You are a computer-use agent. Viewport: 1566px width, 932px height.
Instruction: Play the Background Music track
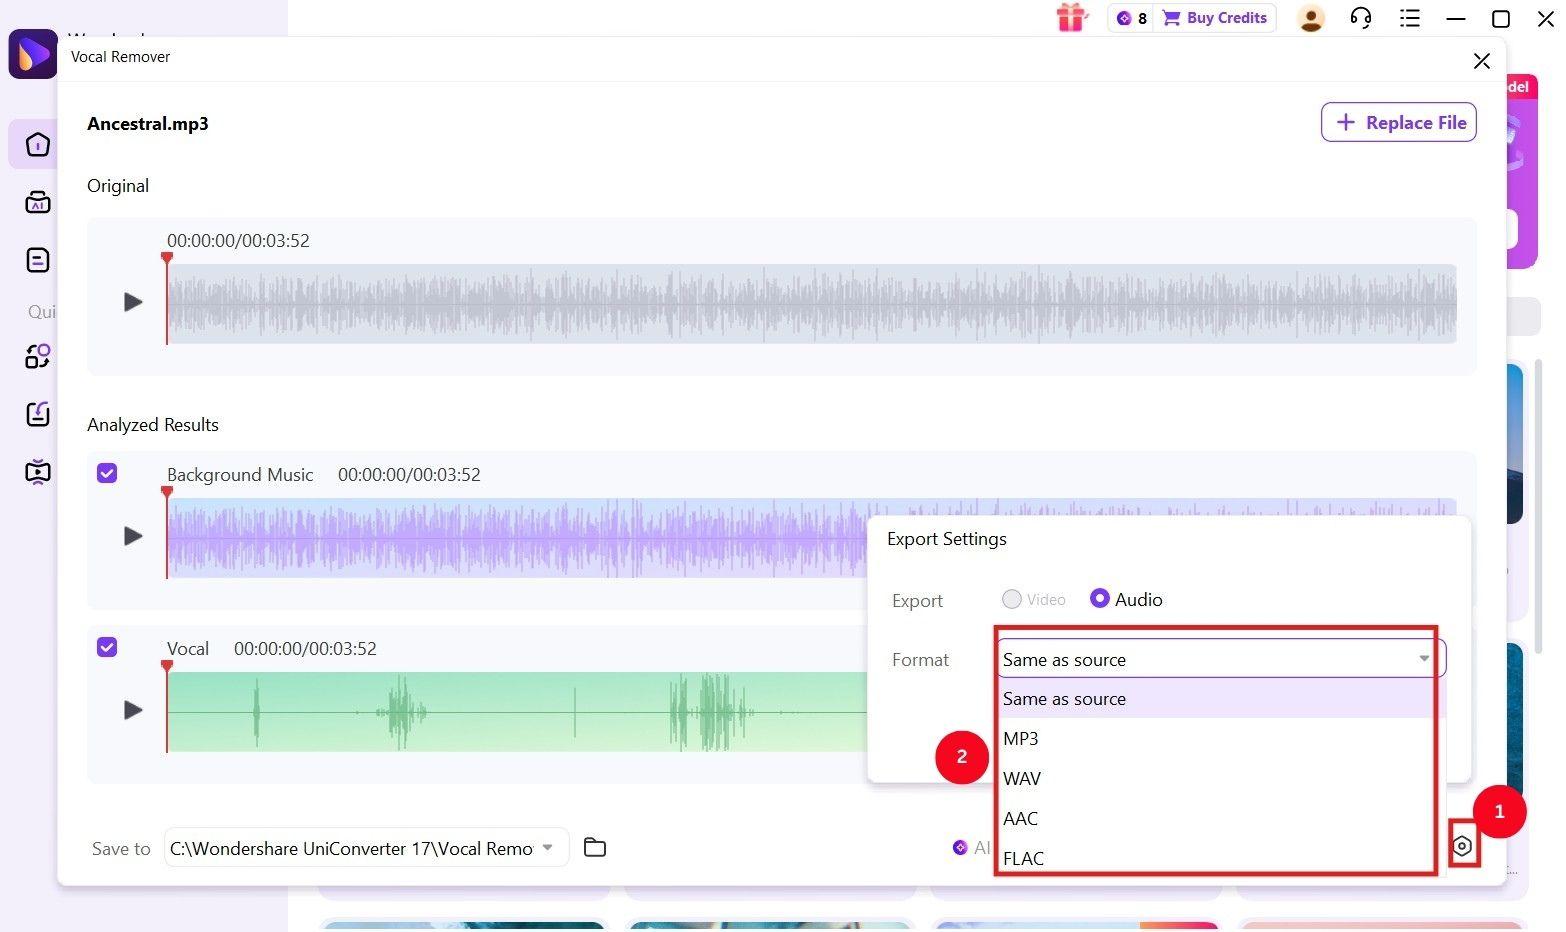click(133, 536)
